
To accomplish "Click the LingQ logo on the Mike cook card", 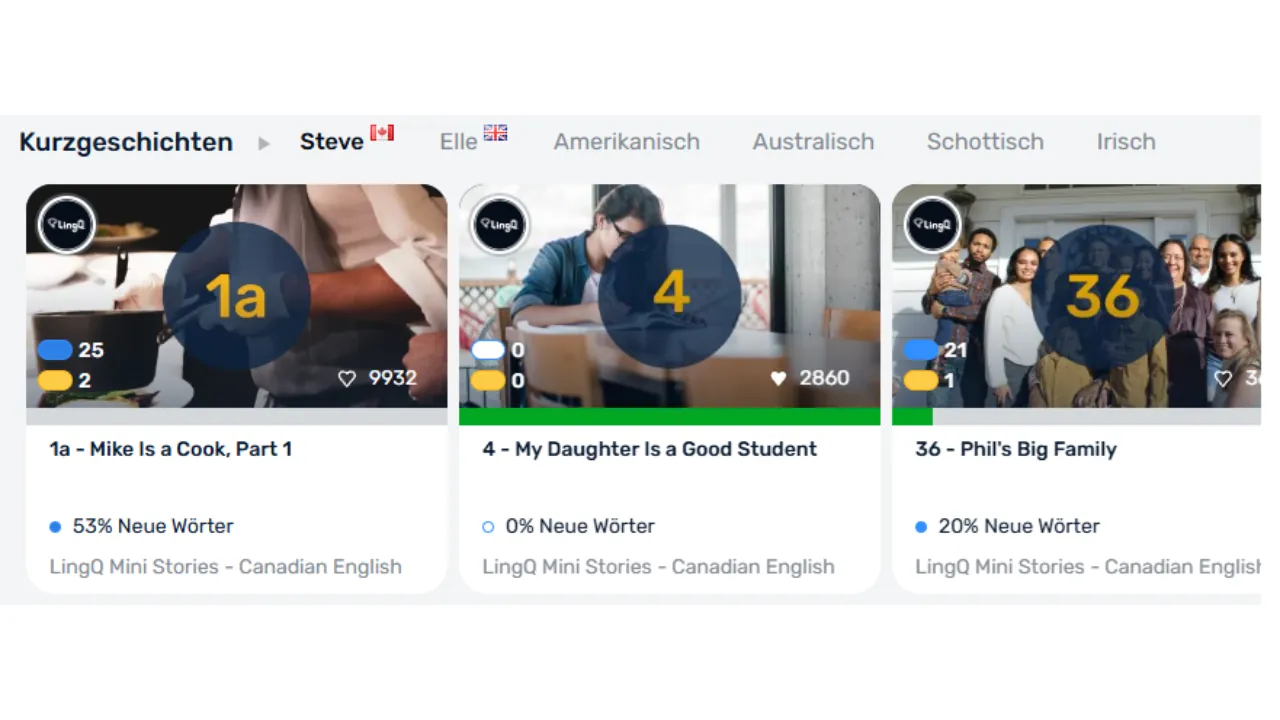I will tap(67, 225).
